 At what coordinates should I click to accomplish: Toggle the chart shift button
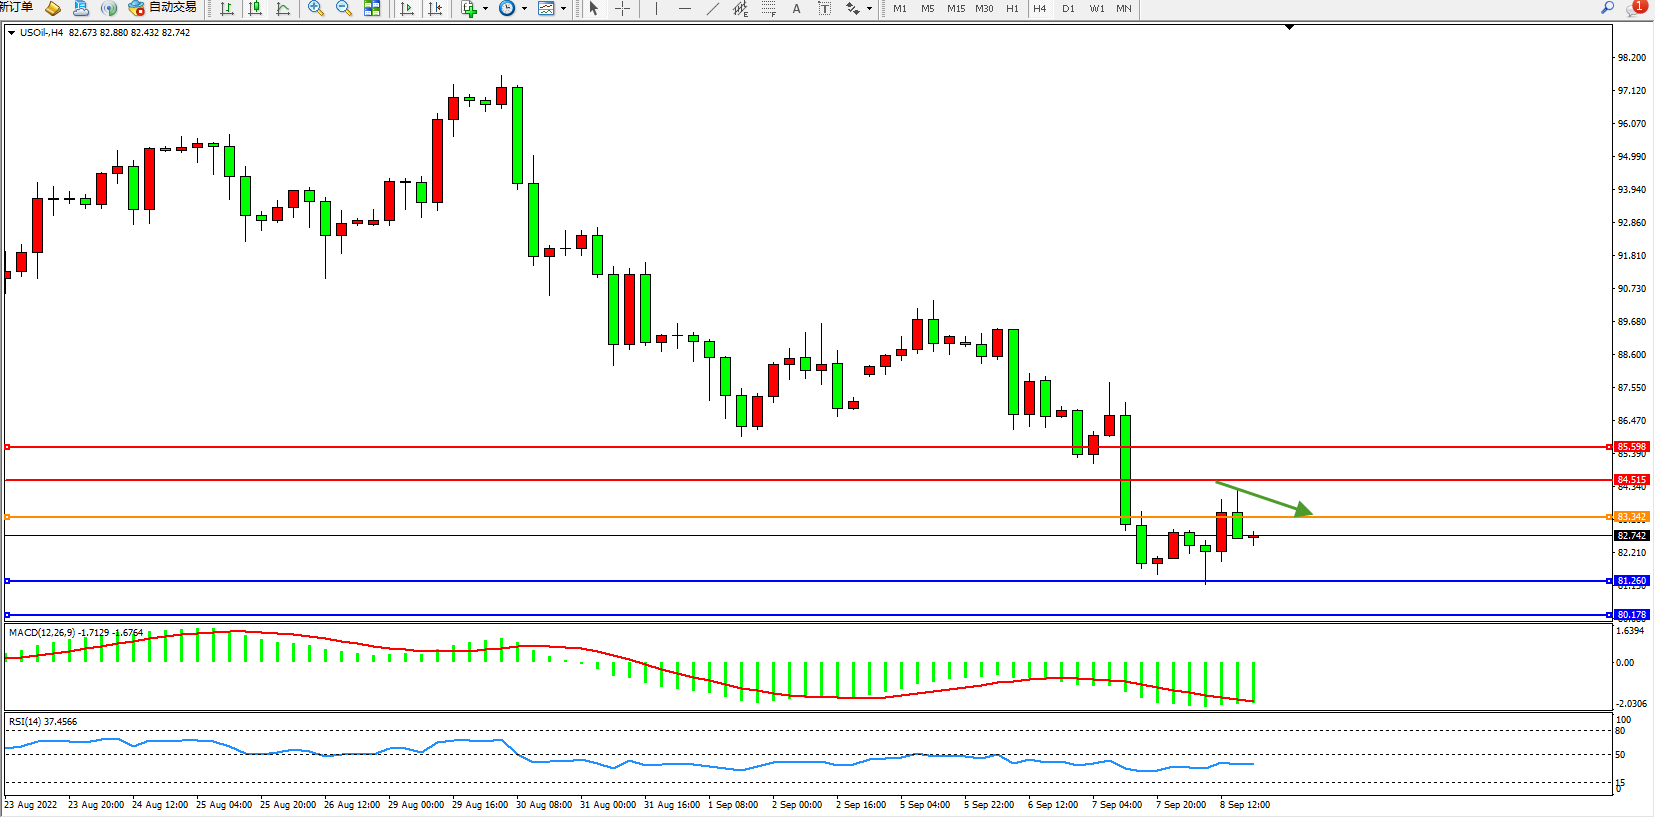click(x=435, y=9)
